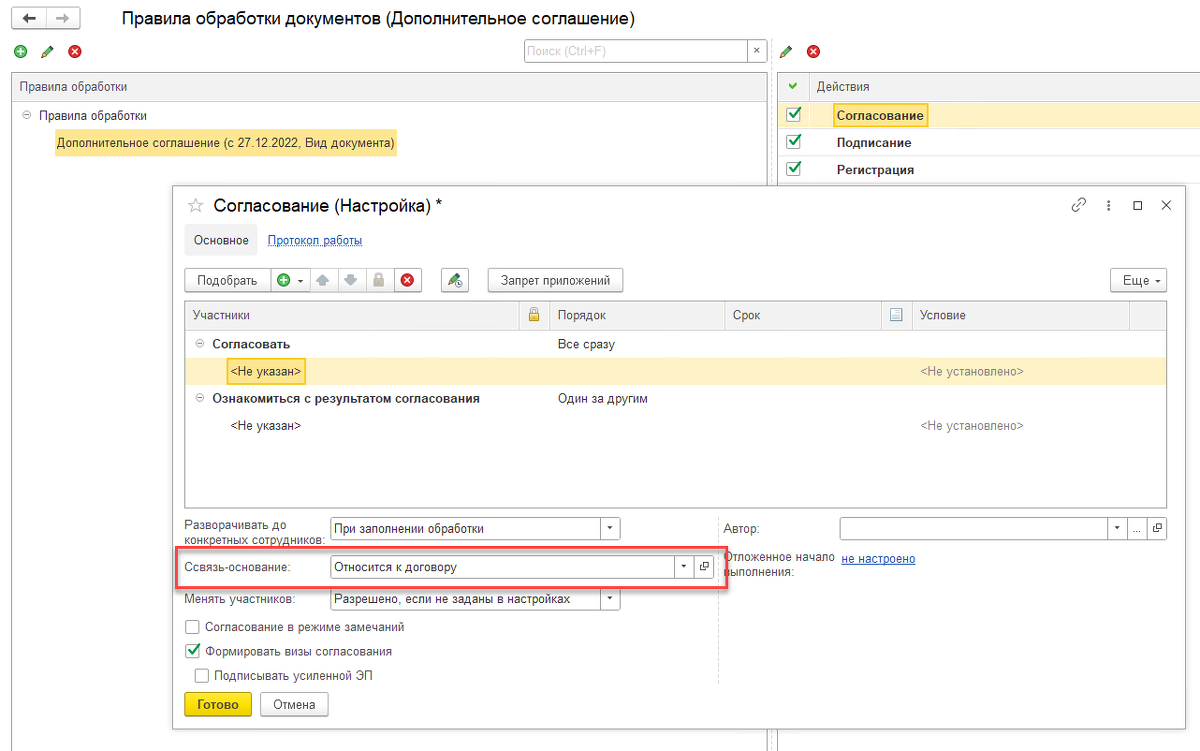The width and height of the screenshot is (1200, 751).
Task: Click the Относится к договору field
Action: [502, 567]
